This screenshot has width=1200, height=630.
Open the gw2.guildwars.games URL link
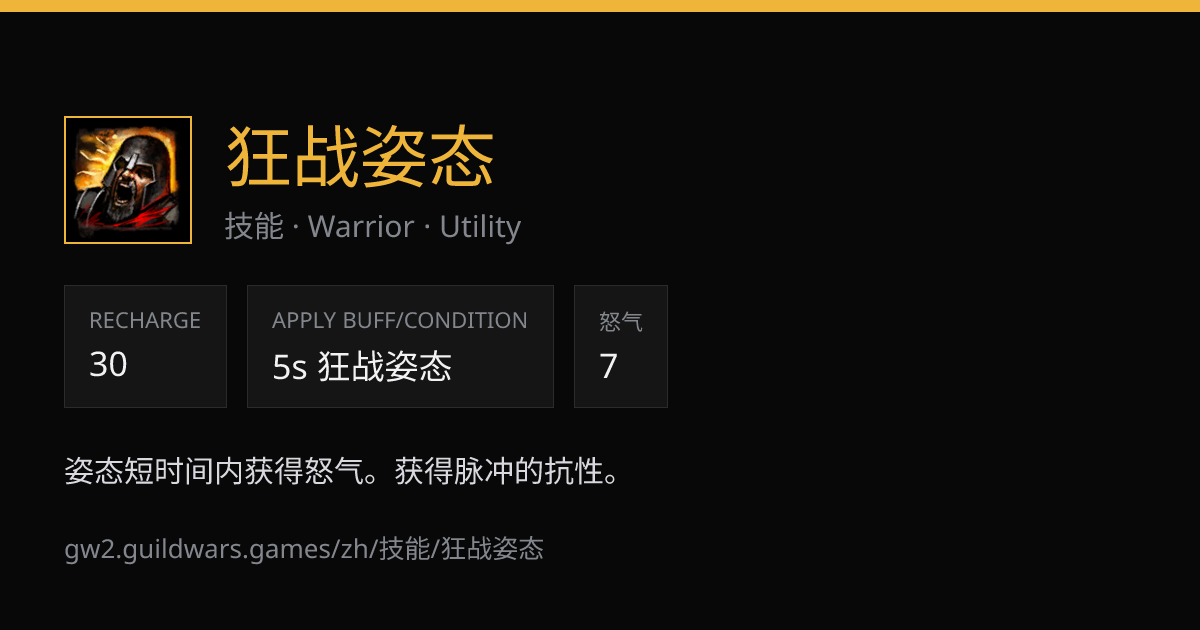pyautogui.click(x=304, y=548)
